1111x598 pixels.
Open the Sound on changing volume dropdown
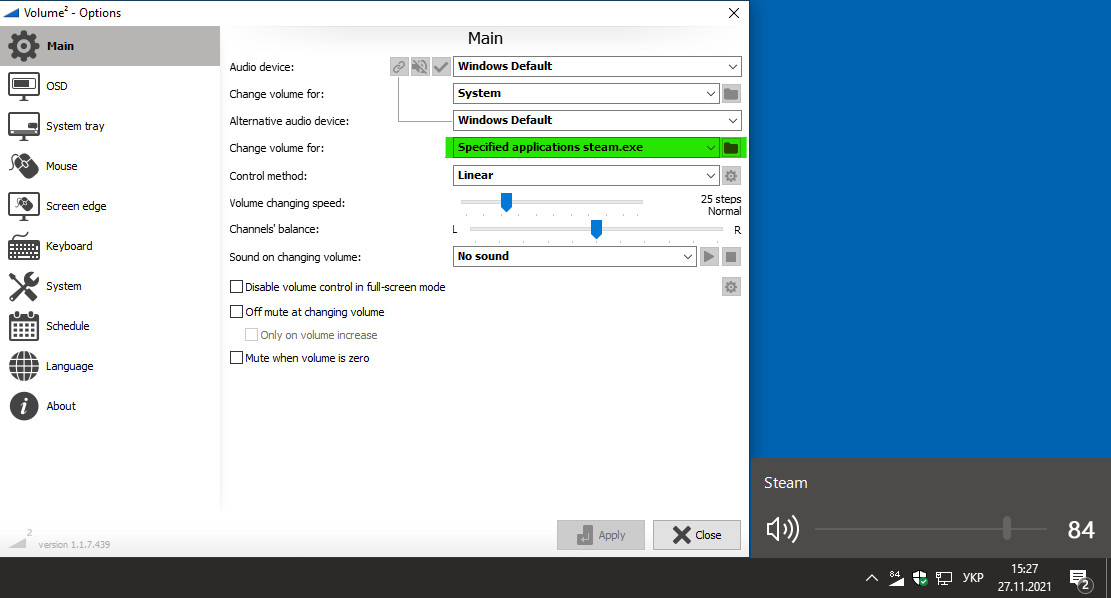pyautogui.click(x=575, y=256)
